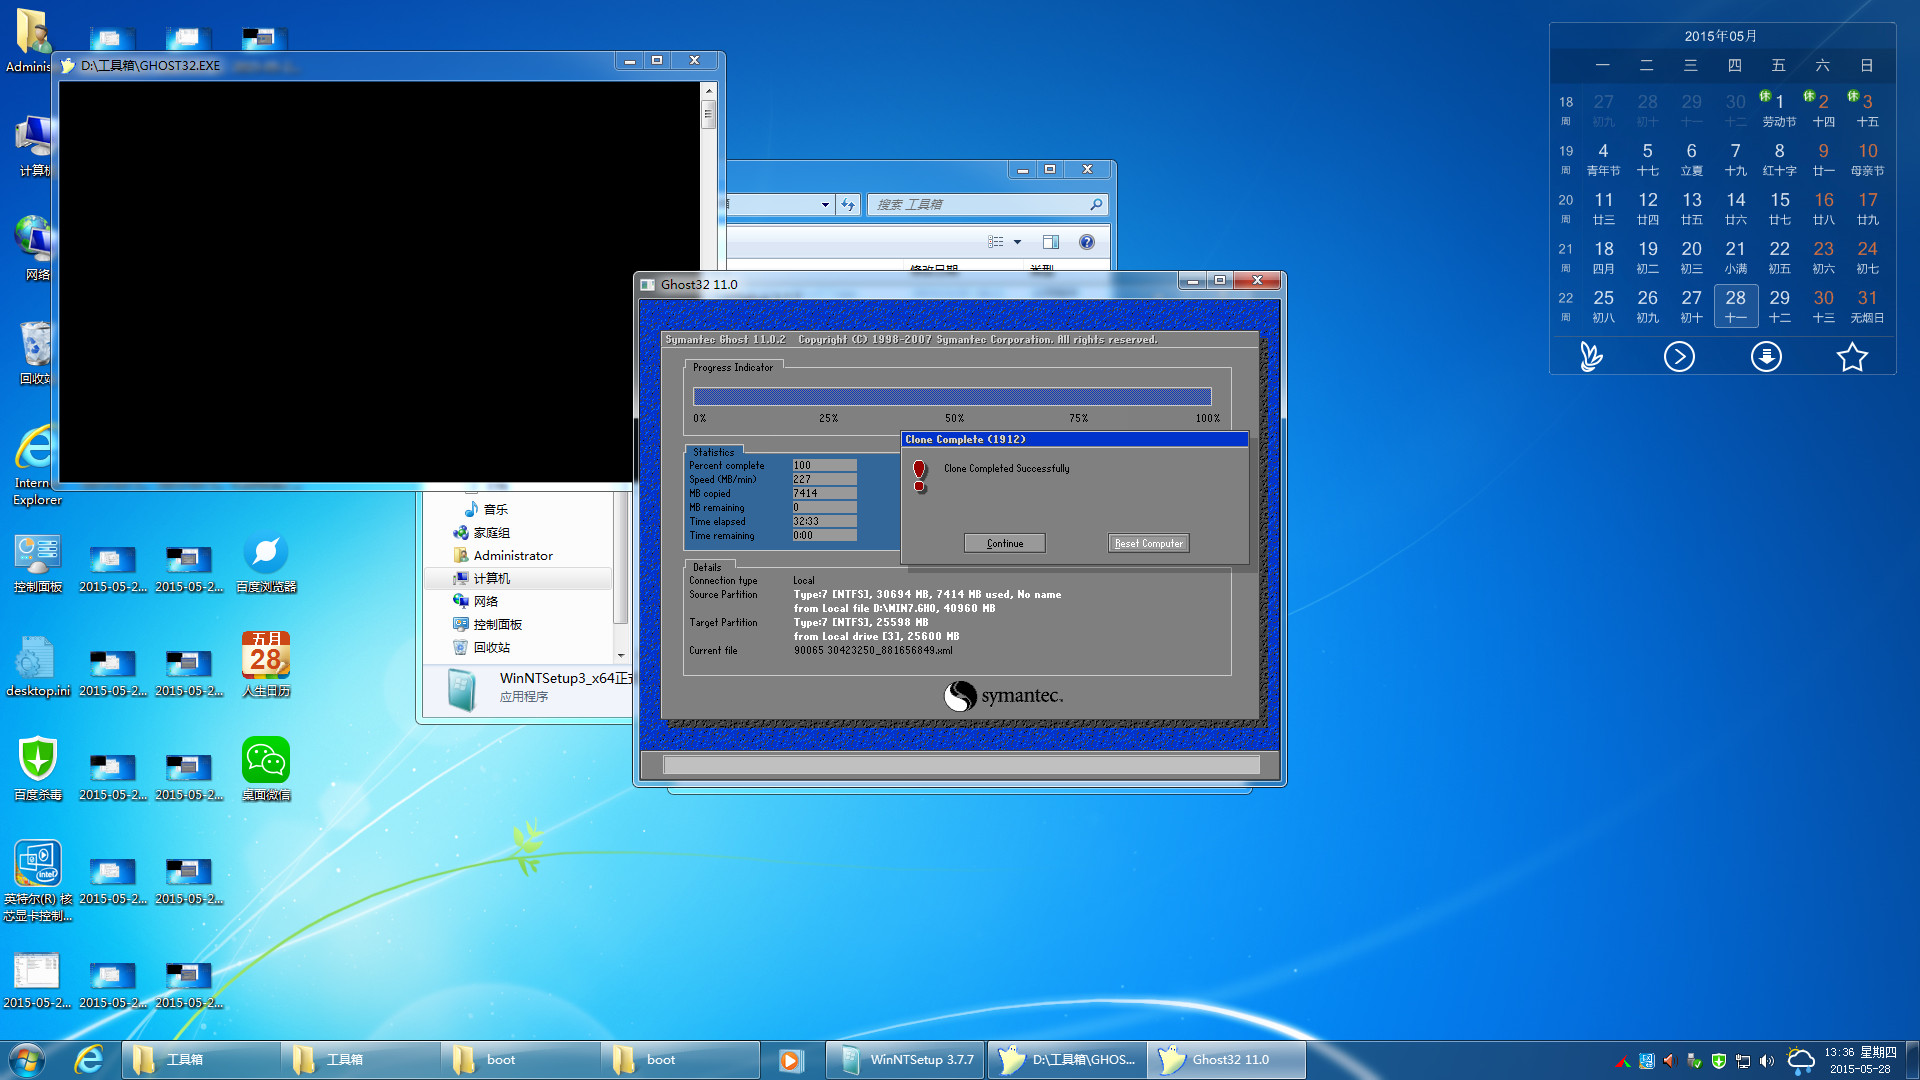Change the explorer view mode icon
Image resolution: width=1920 pixels, height=1080 pixels.
pyautogui.click(x=996, y=242)
